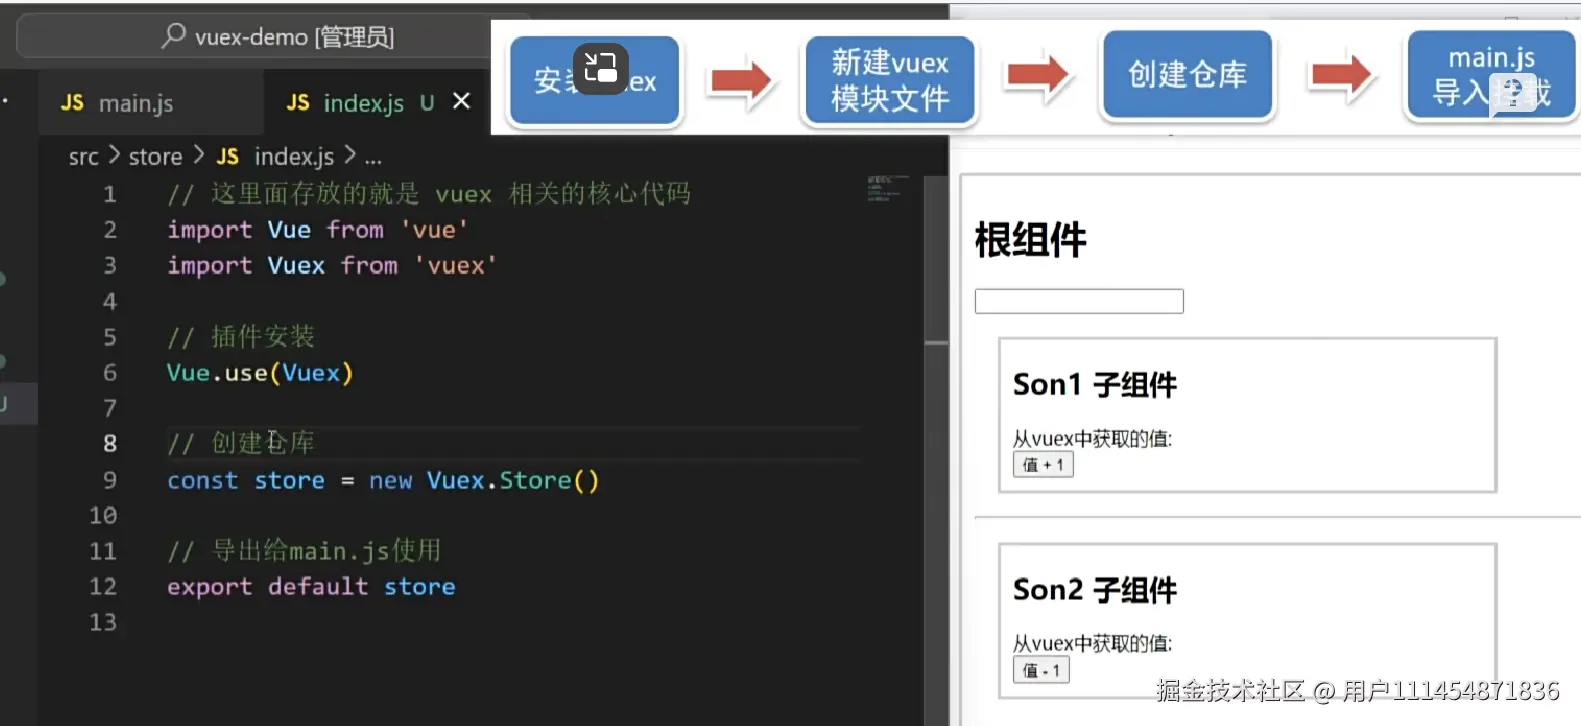Click the JS file icon on index.js tab
Image resolution: width=1581 pixels, height=726 pixels.
tap(298, 102)
